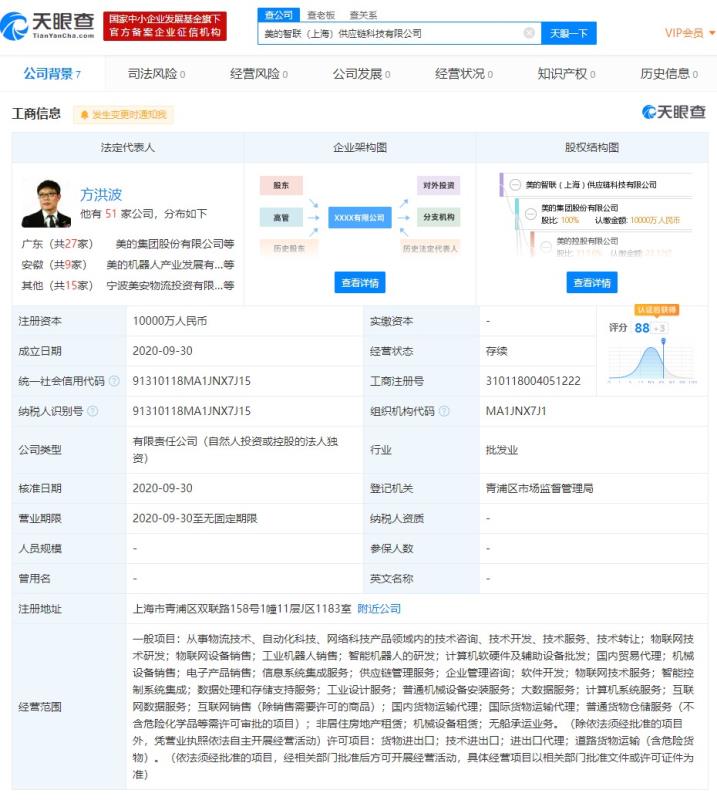
Task: Open legal representative 方洪波 link
Action: (101, 195)
